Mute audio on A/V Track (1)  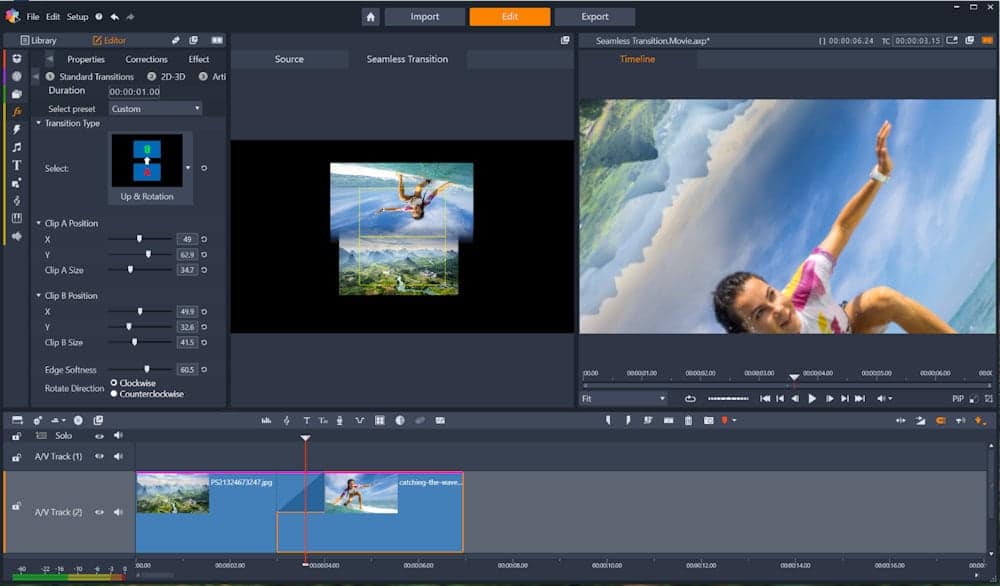(118, 456)
